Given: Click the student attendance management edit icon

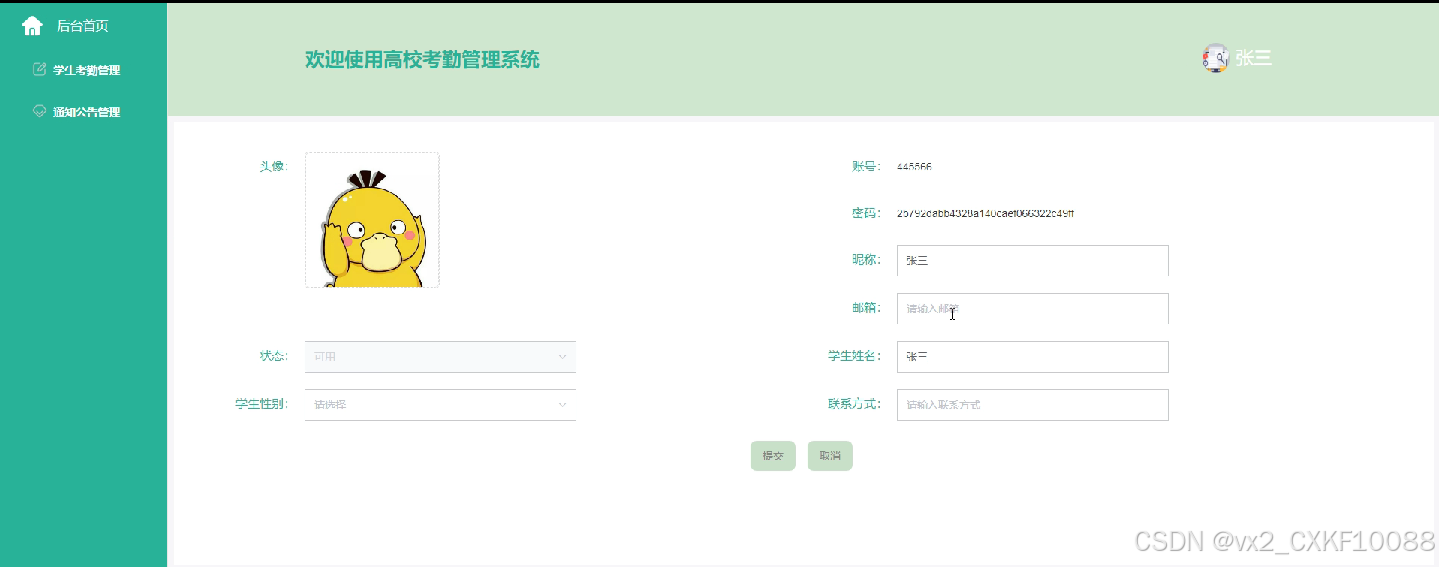Looking at the screenshot, I should [x=40, y=69].
